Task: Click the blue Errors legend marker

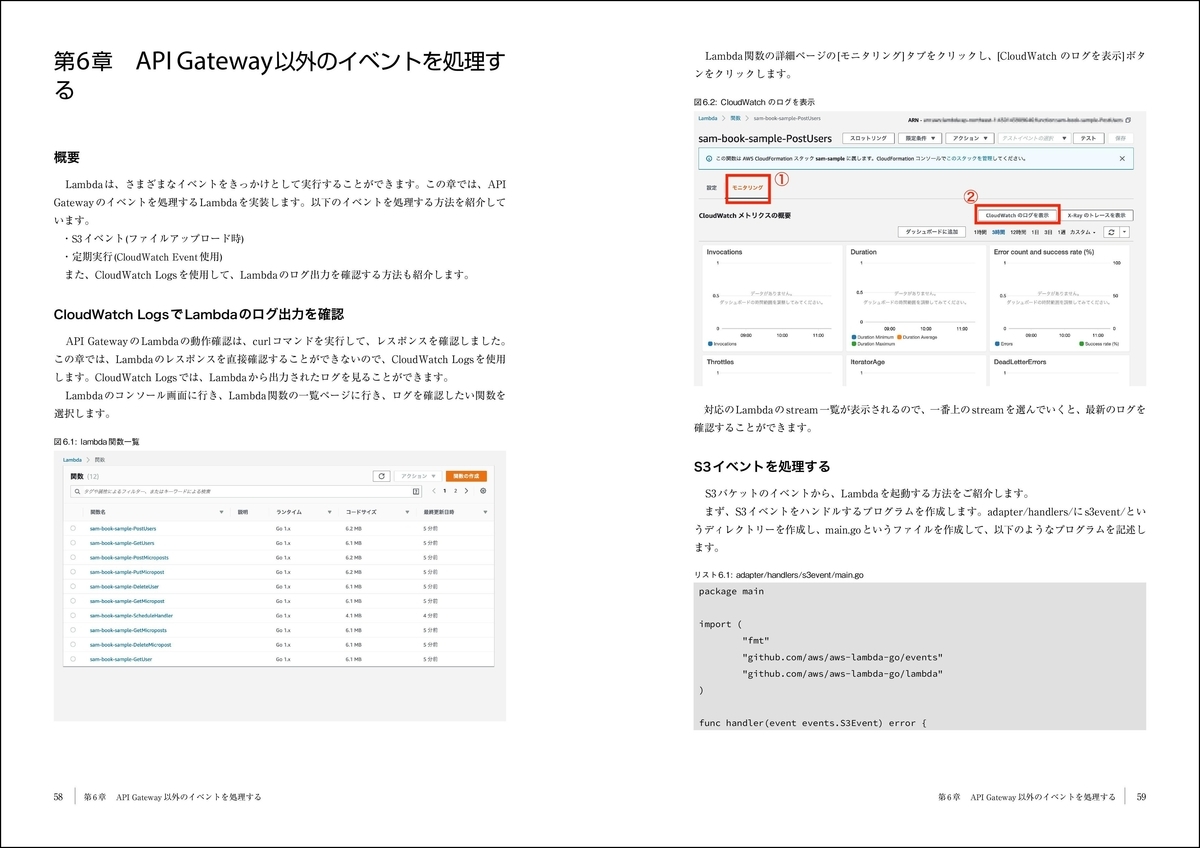Action: point(997,343)
